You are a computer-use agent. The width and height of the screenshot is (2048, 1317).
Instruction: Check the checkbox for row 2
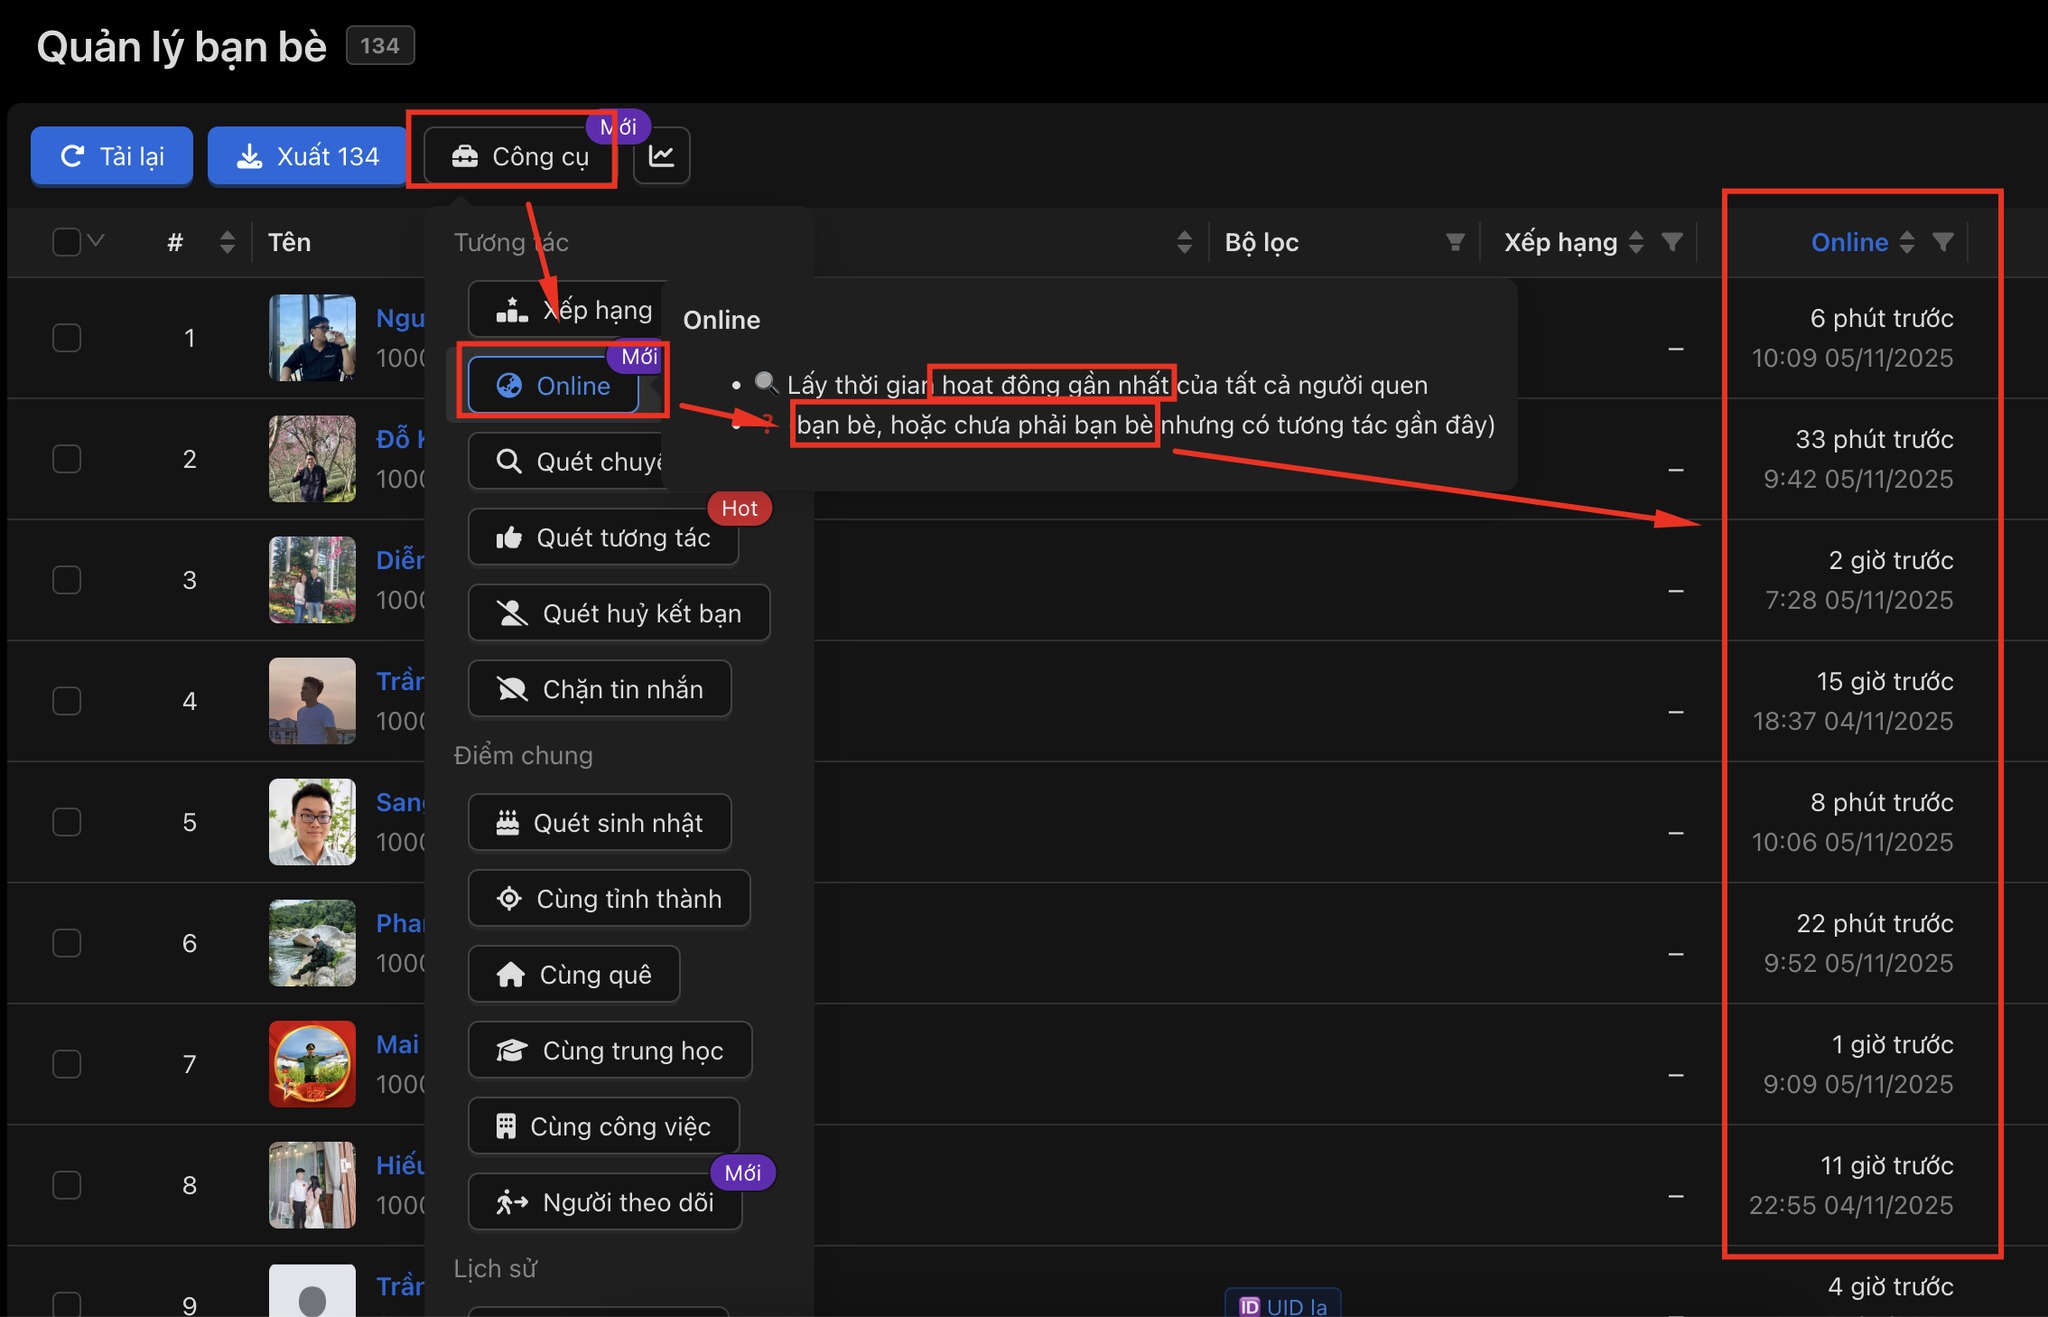(x=67, y=459)
